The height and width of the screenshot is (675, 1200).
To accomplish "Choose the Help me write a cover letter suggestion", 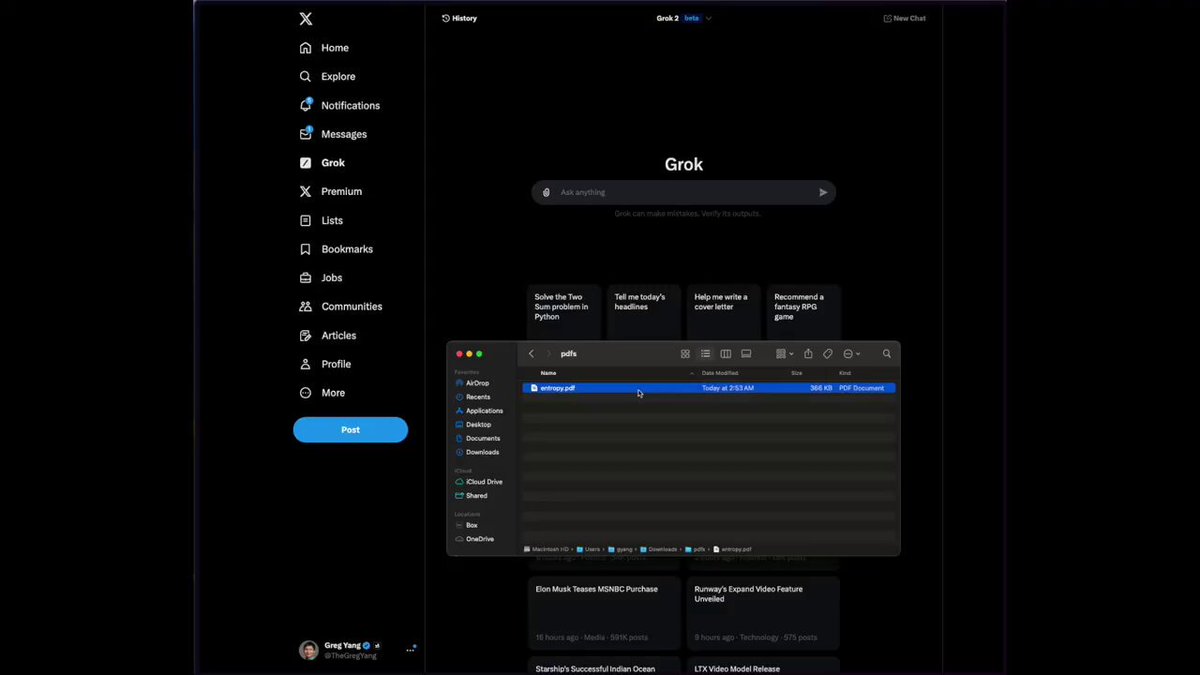I will (x=724, y=312).
